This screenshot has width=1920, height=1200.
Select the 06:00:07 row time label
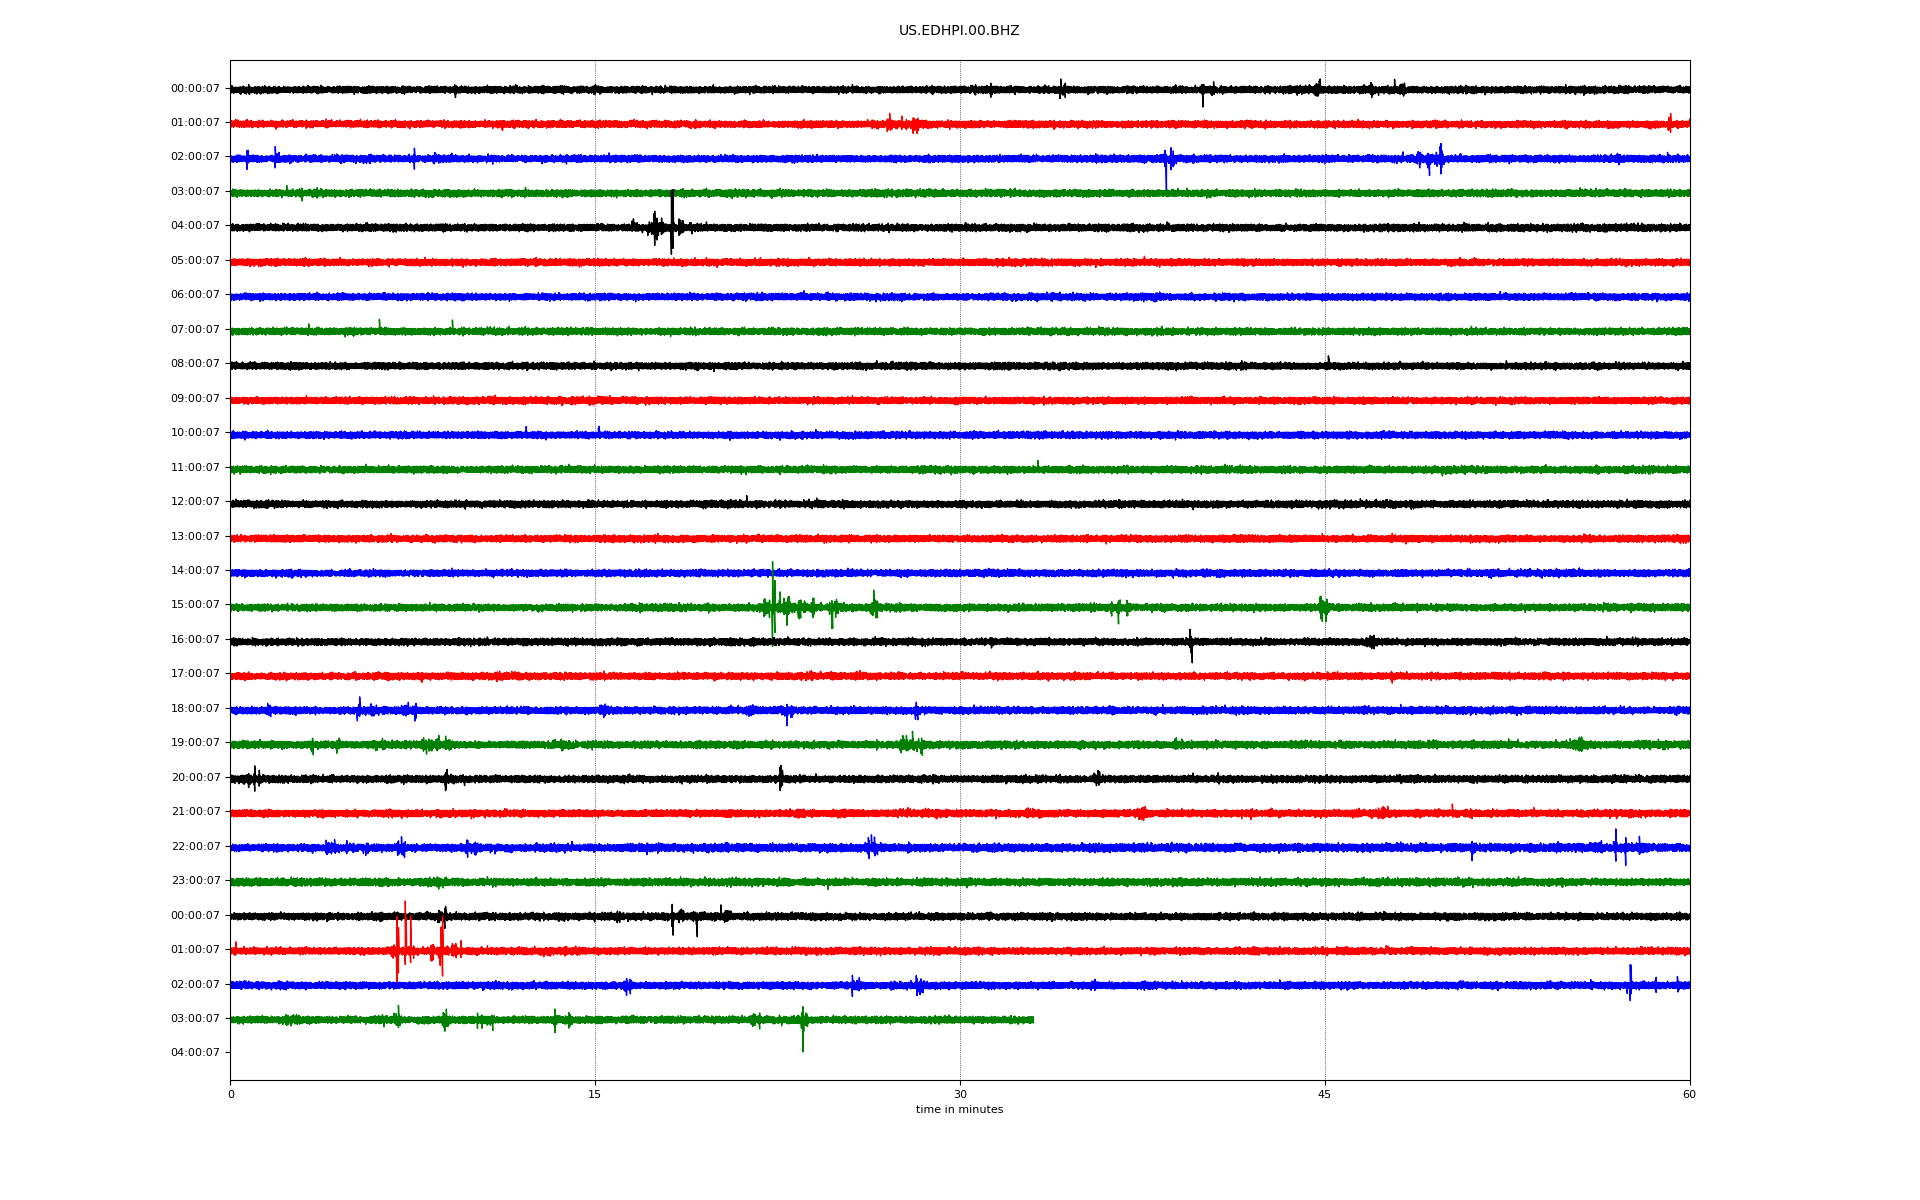pyautogui.click(x=195, y=295)
